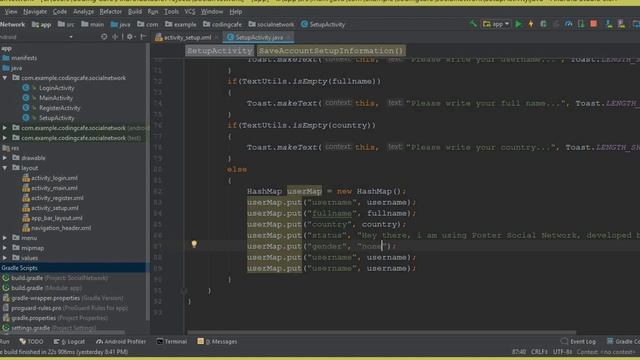Click the Terminal tool window icon

[x=160, y=341]
